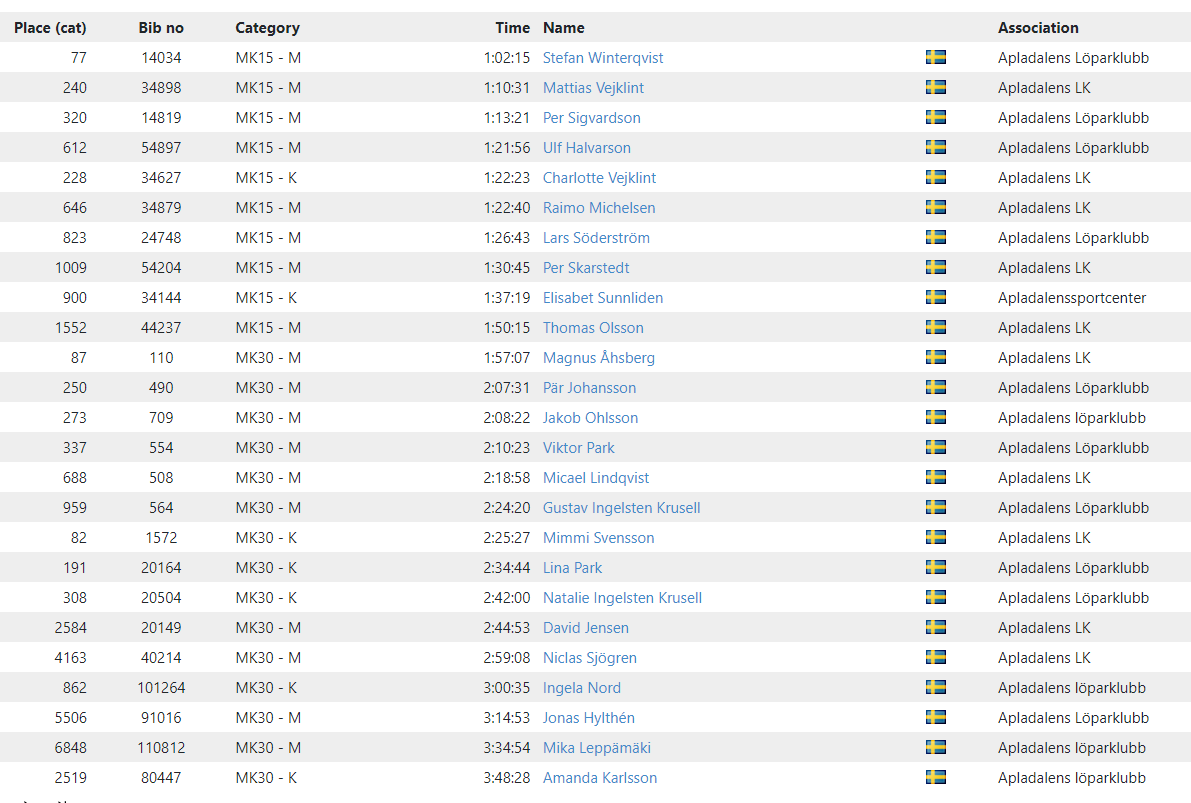This screenshot has width=1191, height=803.
Task: Click the flag icon in Charlotte Vejklint's row
Action: (x=936, y=177)
